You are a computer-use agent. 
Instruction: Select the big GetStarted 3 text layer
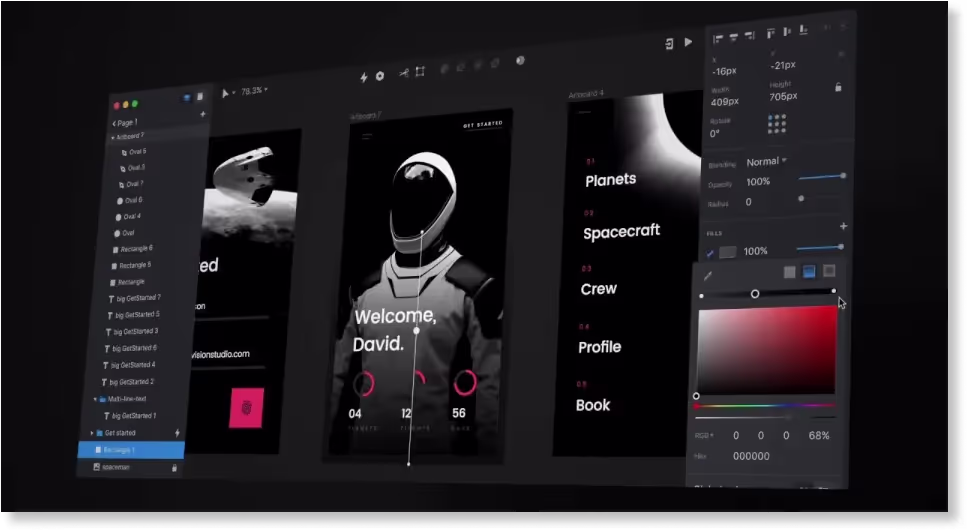[132, 332]
